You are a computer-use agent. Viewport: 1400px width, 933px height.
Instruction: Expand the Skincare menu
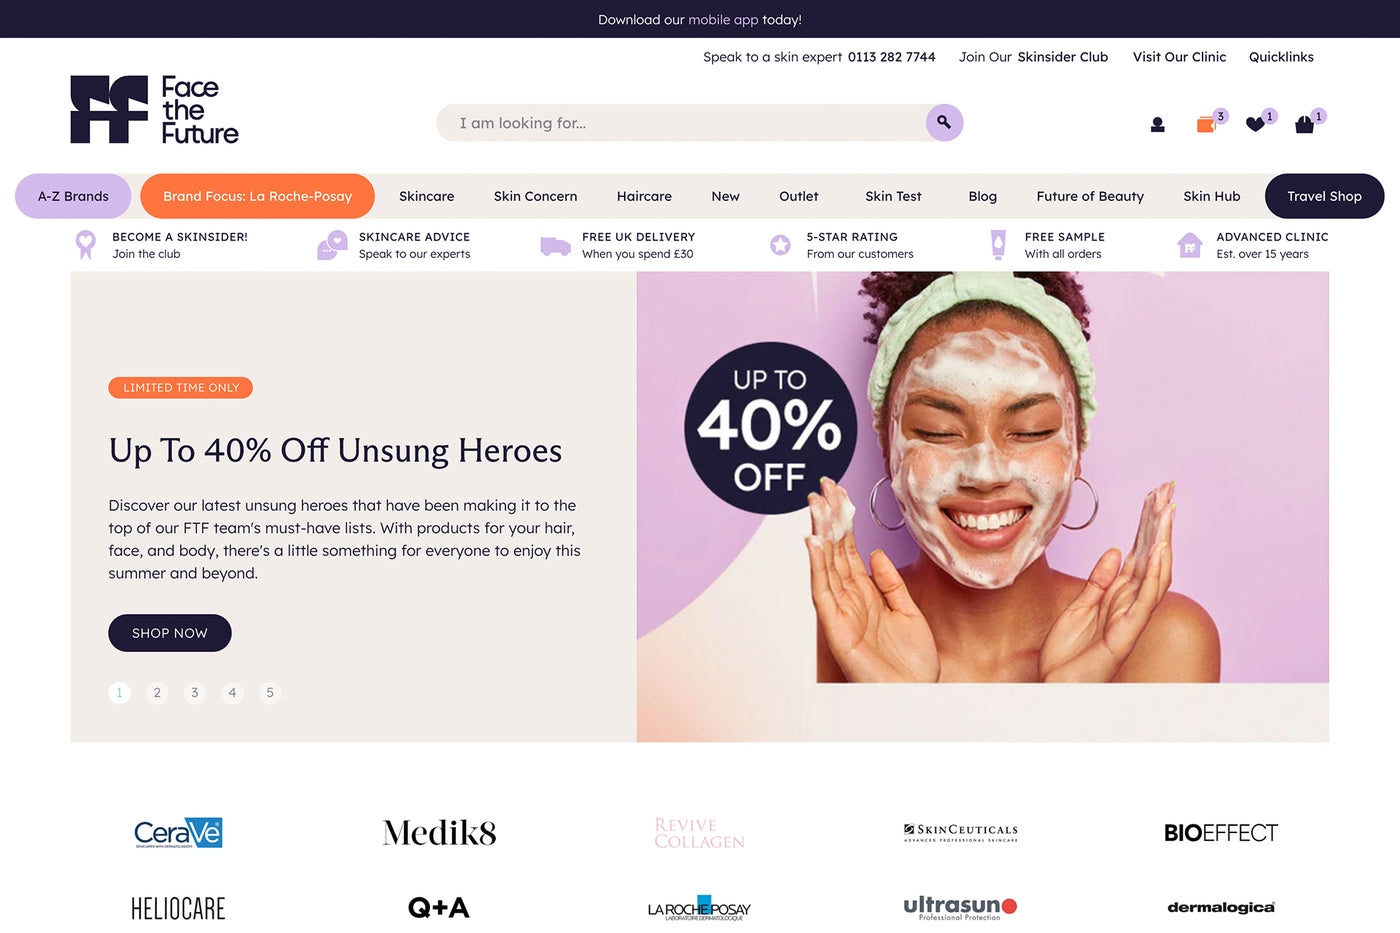(427, 196)
